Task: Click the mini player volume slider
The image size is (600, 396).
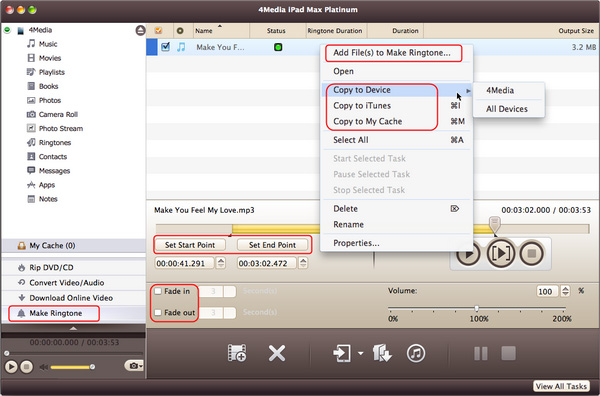Action: pos(72,367)
